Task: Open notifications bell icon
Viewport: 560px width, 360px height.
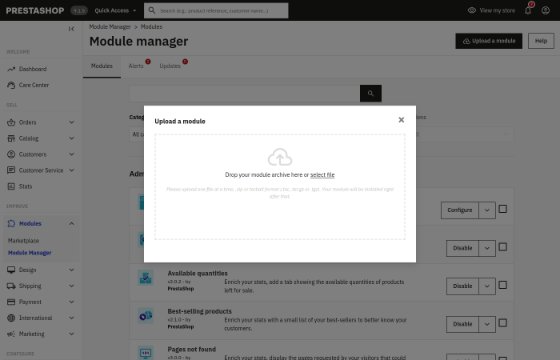Action: click(528, 10)
